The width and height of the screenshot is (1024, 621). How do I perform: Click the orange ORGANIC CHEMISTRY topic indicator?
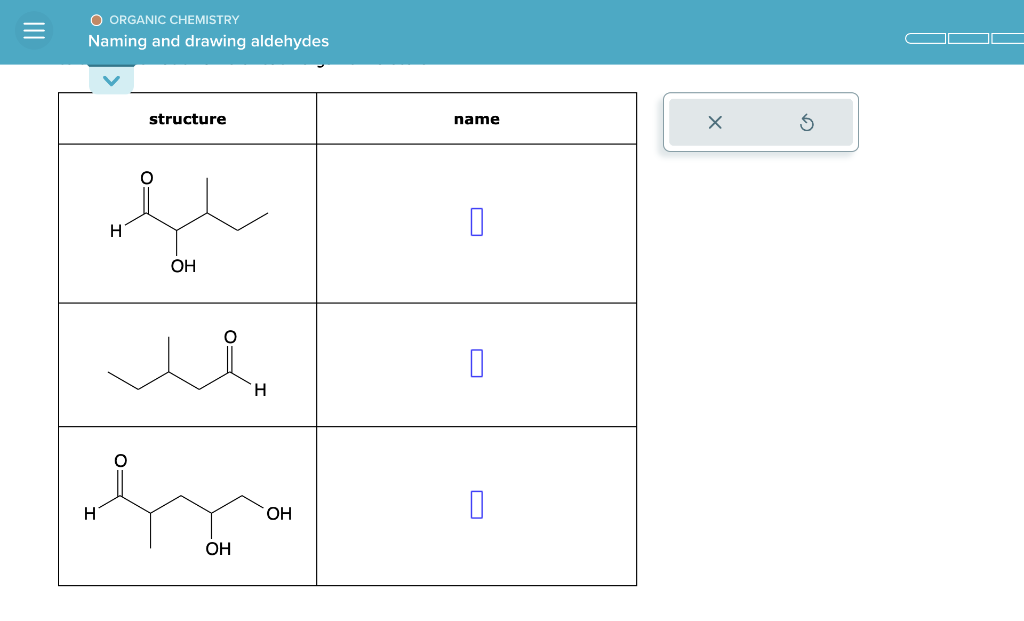tap(98, 19)
